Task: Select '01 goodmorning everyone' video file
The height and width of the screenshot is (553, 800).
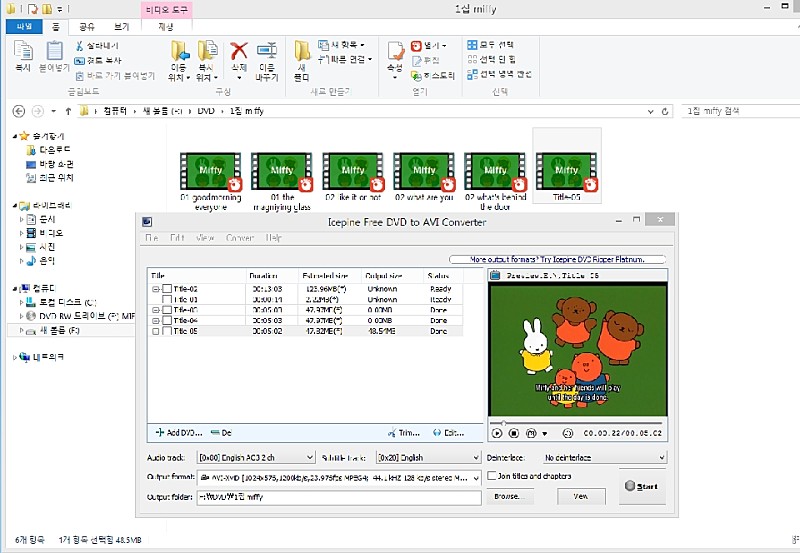Action: tap(210, 172)
